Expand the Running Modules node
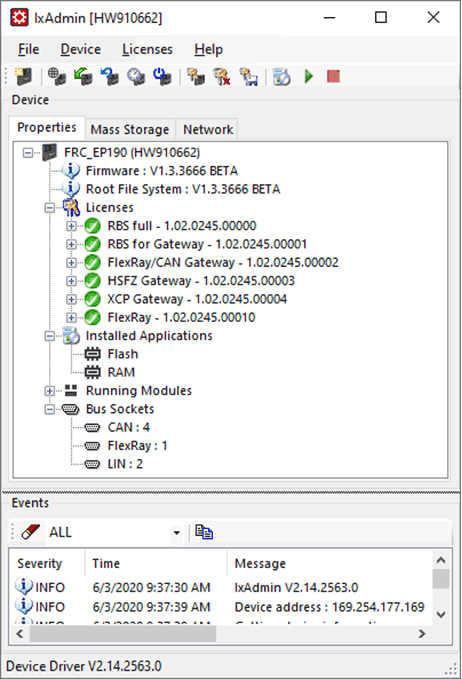The image size is (462, 679). pos(50,391)
